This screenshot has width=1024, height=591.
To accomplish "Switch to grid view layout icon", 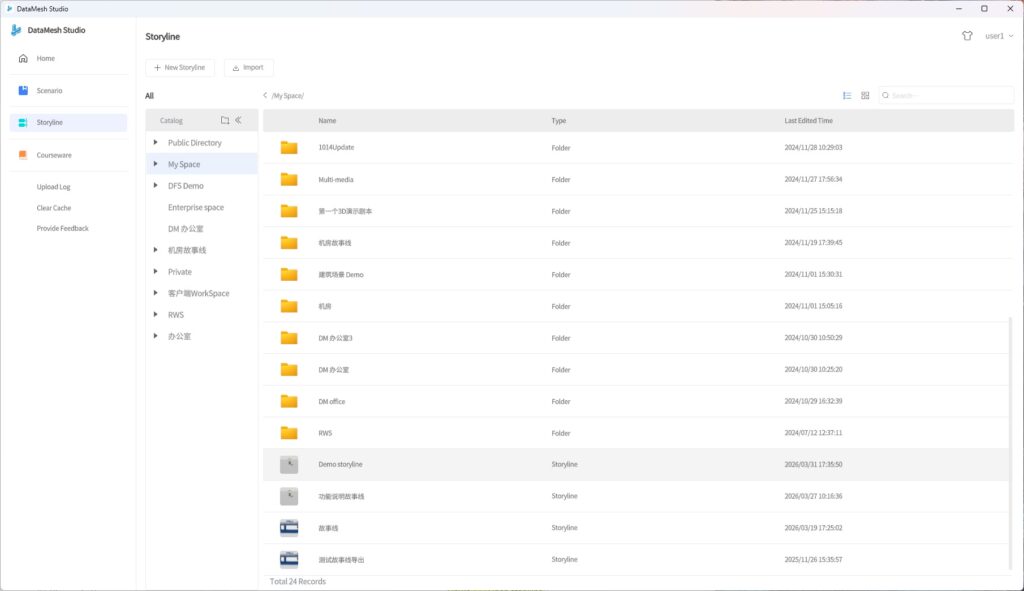I will click(x=865, y=96).
